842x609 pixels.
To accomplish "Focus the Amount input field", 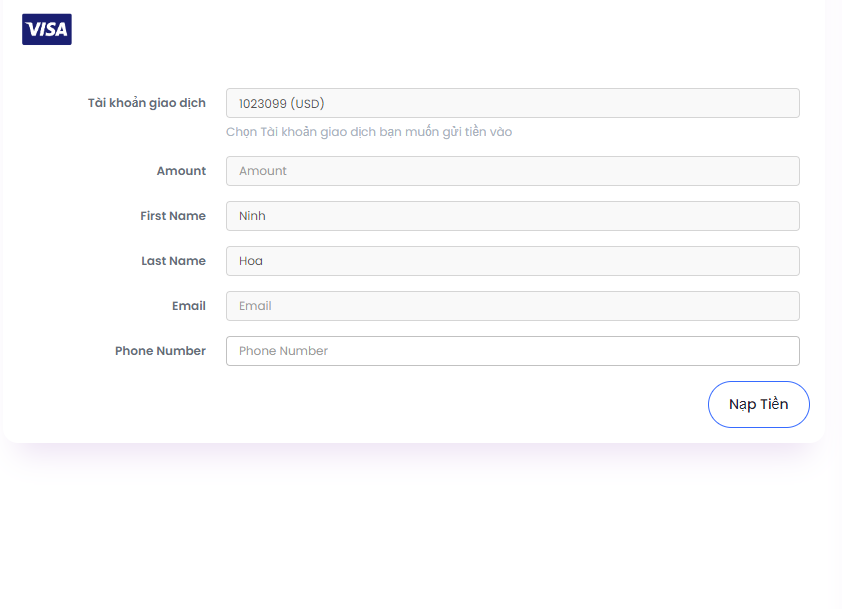I will click(x=513, y=171).
